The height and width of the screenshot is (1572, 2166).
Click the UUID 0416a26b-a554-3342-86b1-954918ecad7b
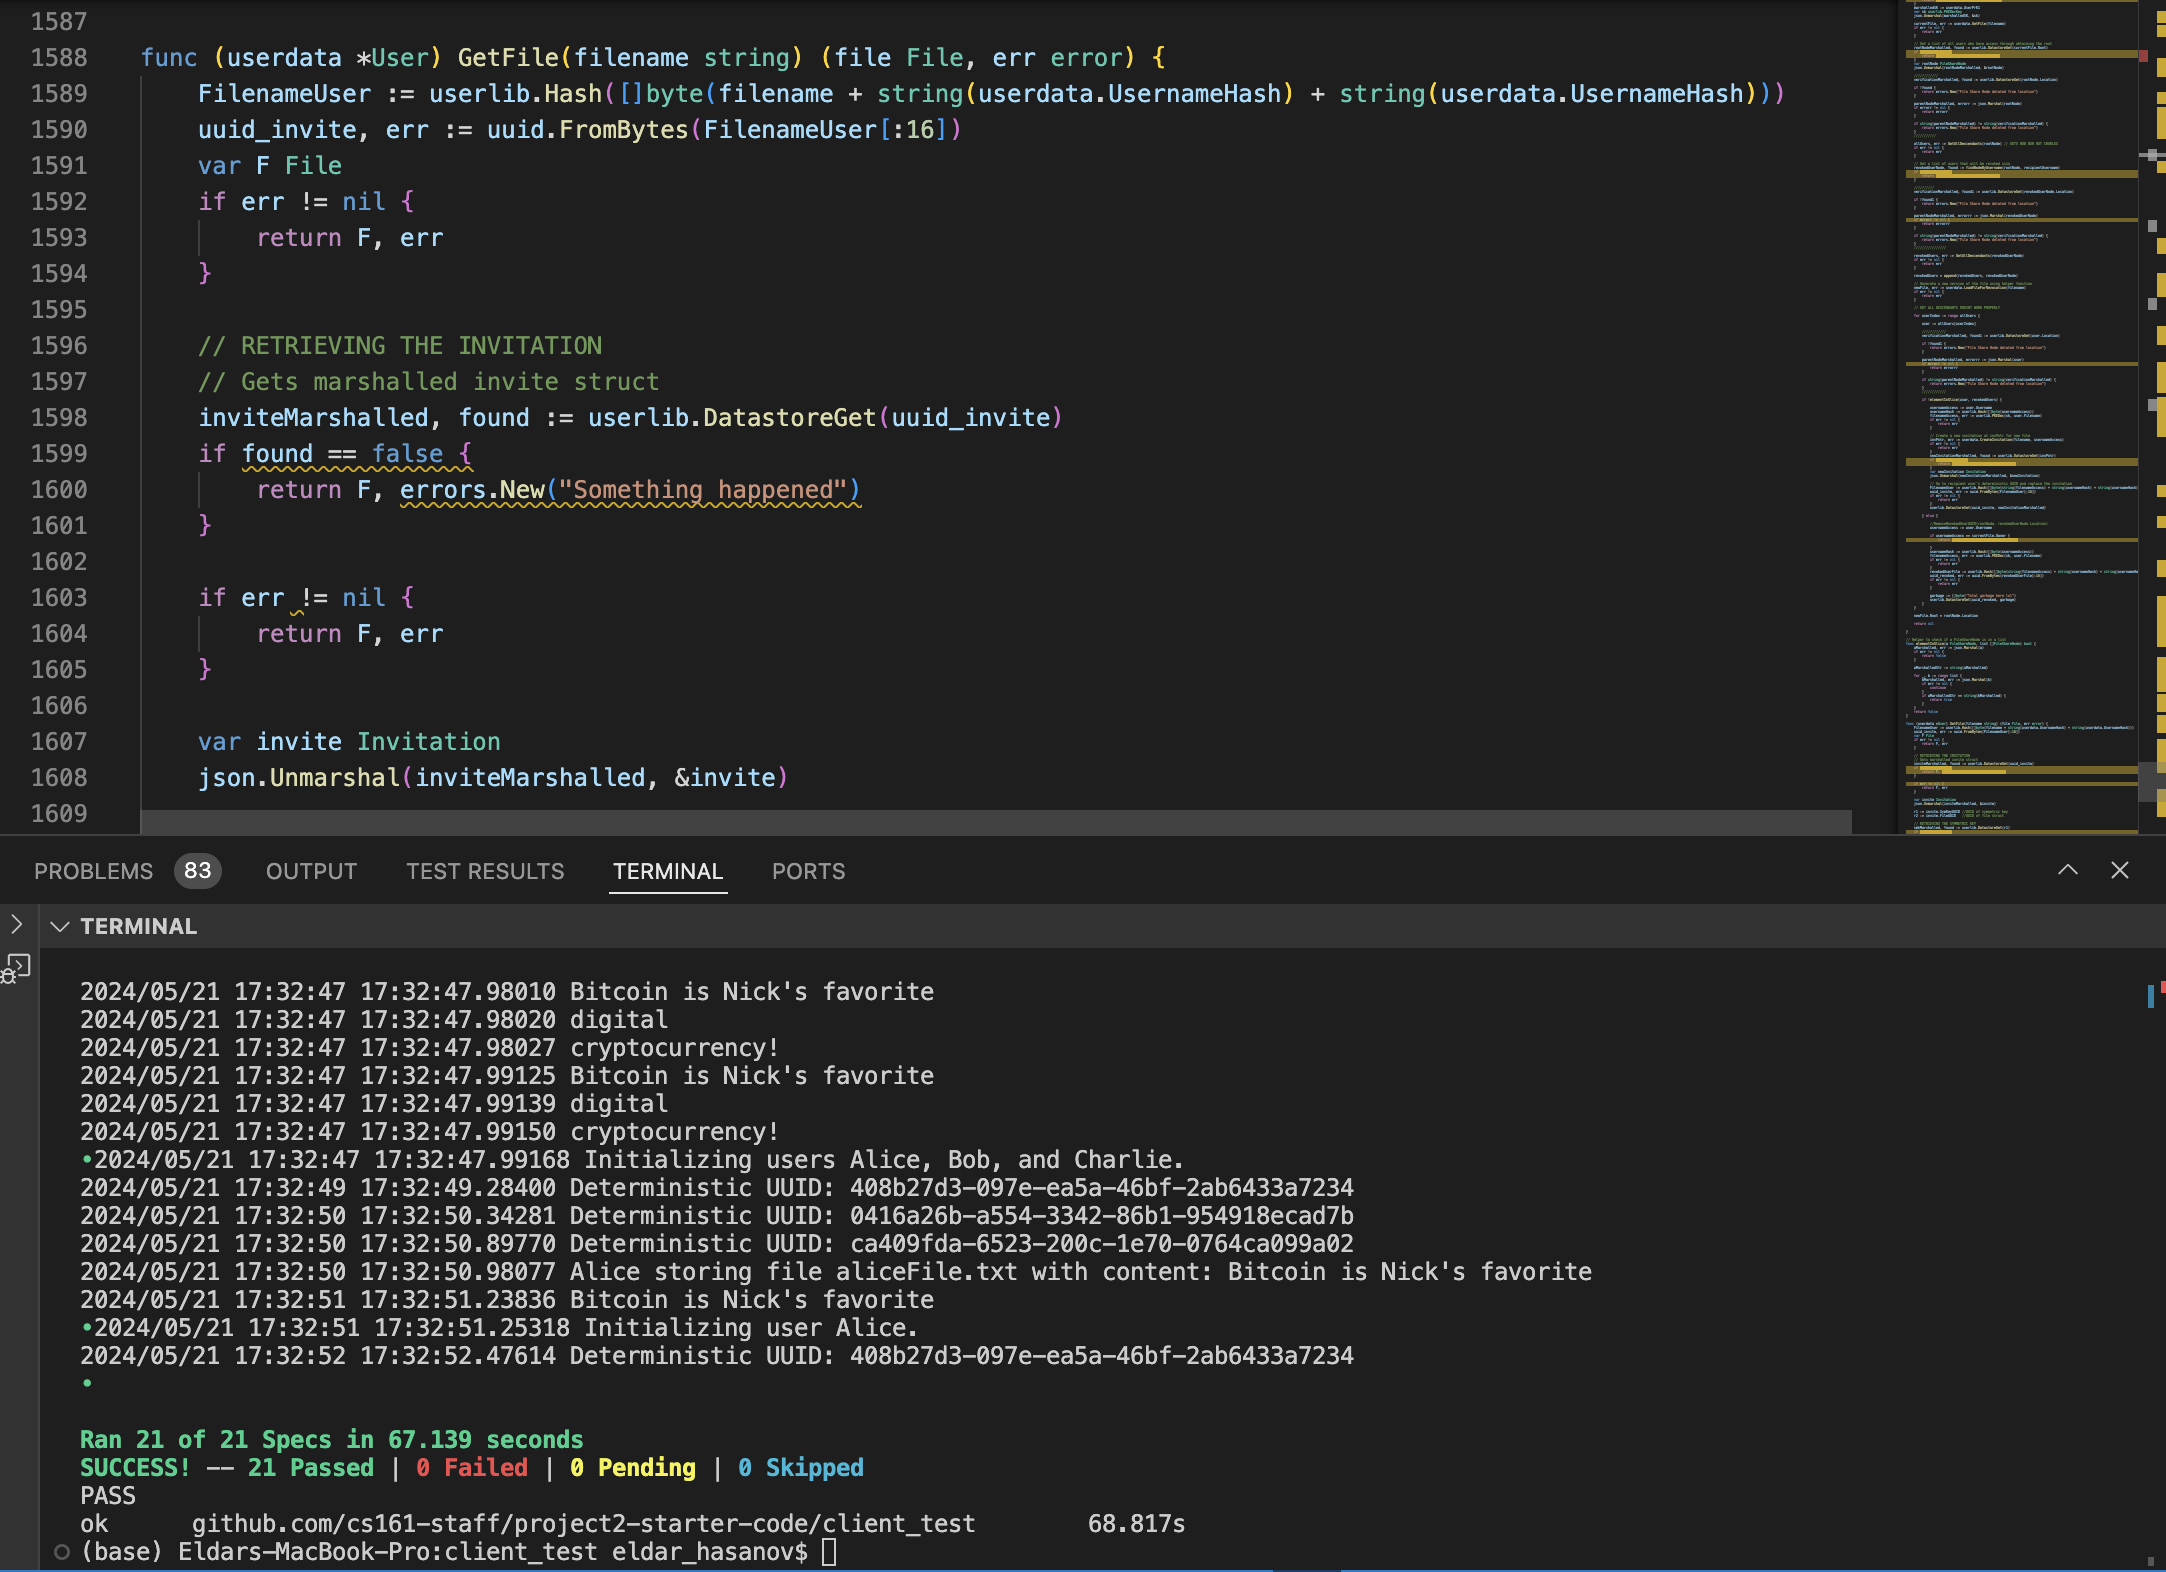pos(1102,1216)
